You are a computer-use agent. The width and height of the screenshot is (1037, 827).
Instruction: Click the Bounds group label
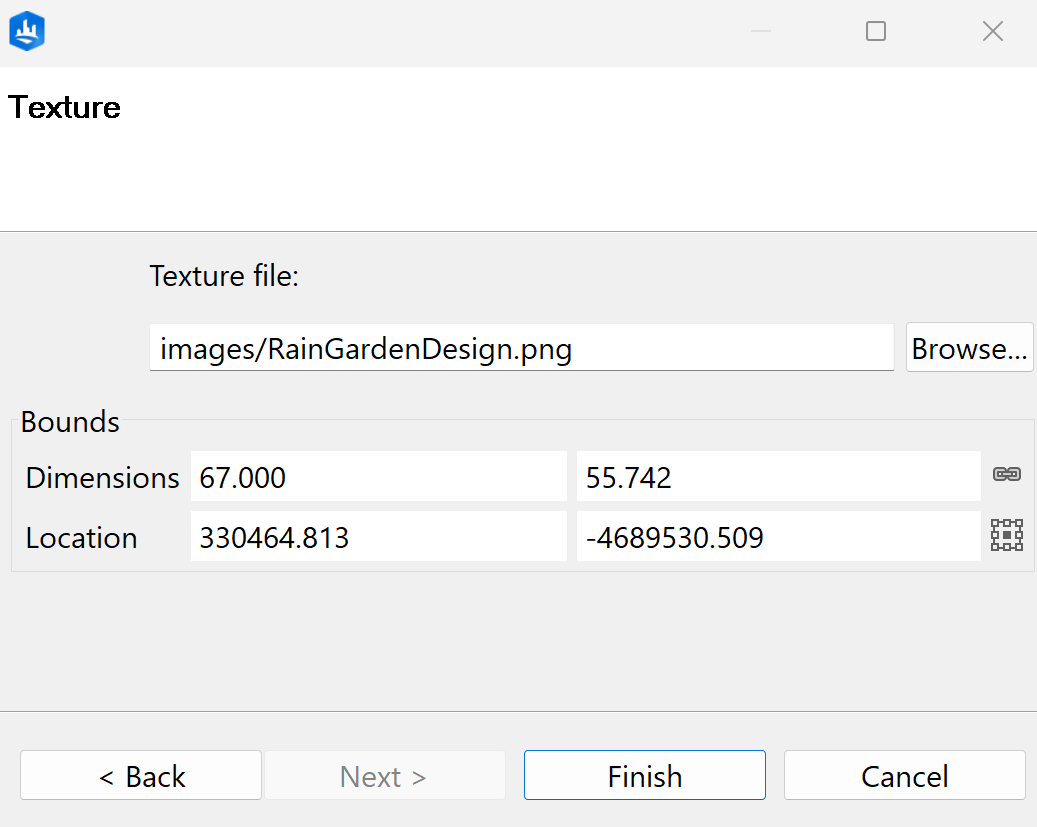(70, 422)
